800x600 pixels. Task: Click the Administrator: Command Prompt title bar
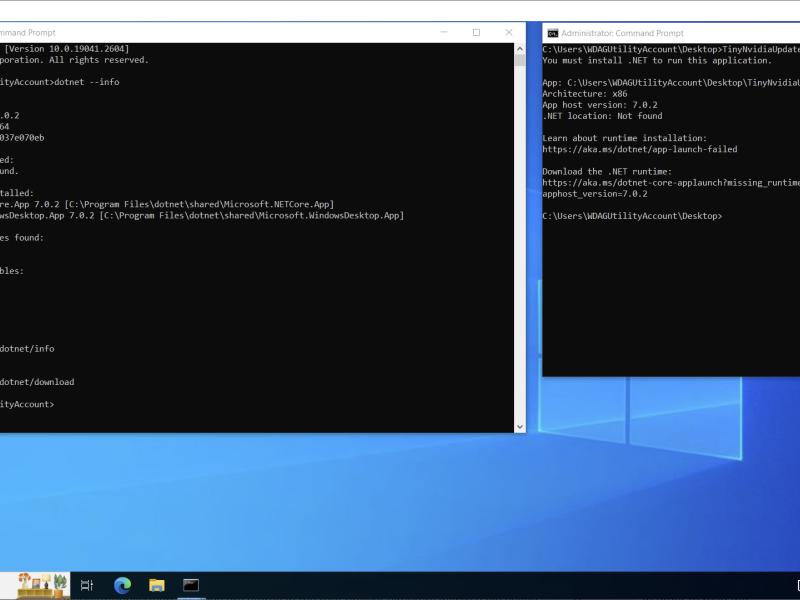point(671,33)
